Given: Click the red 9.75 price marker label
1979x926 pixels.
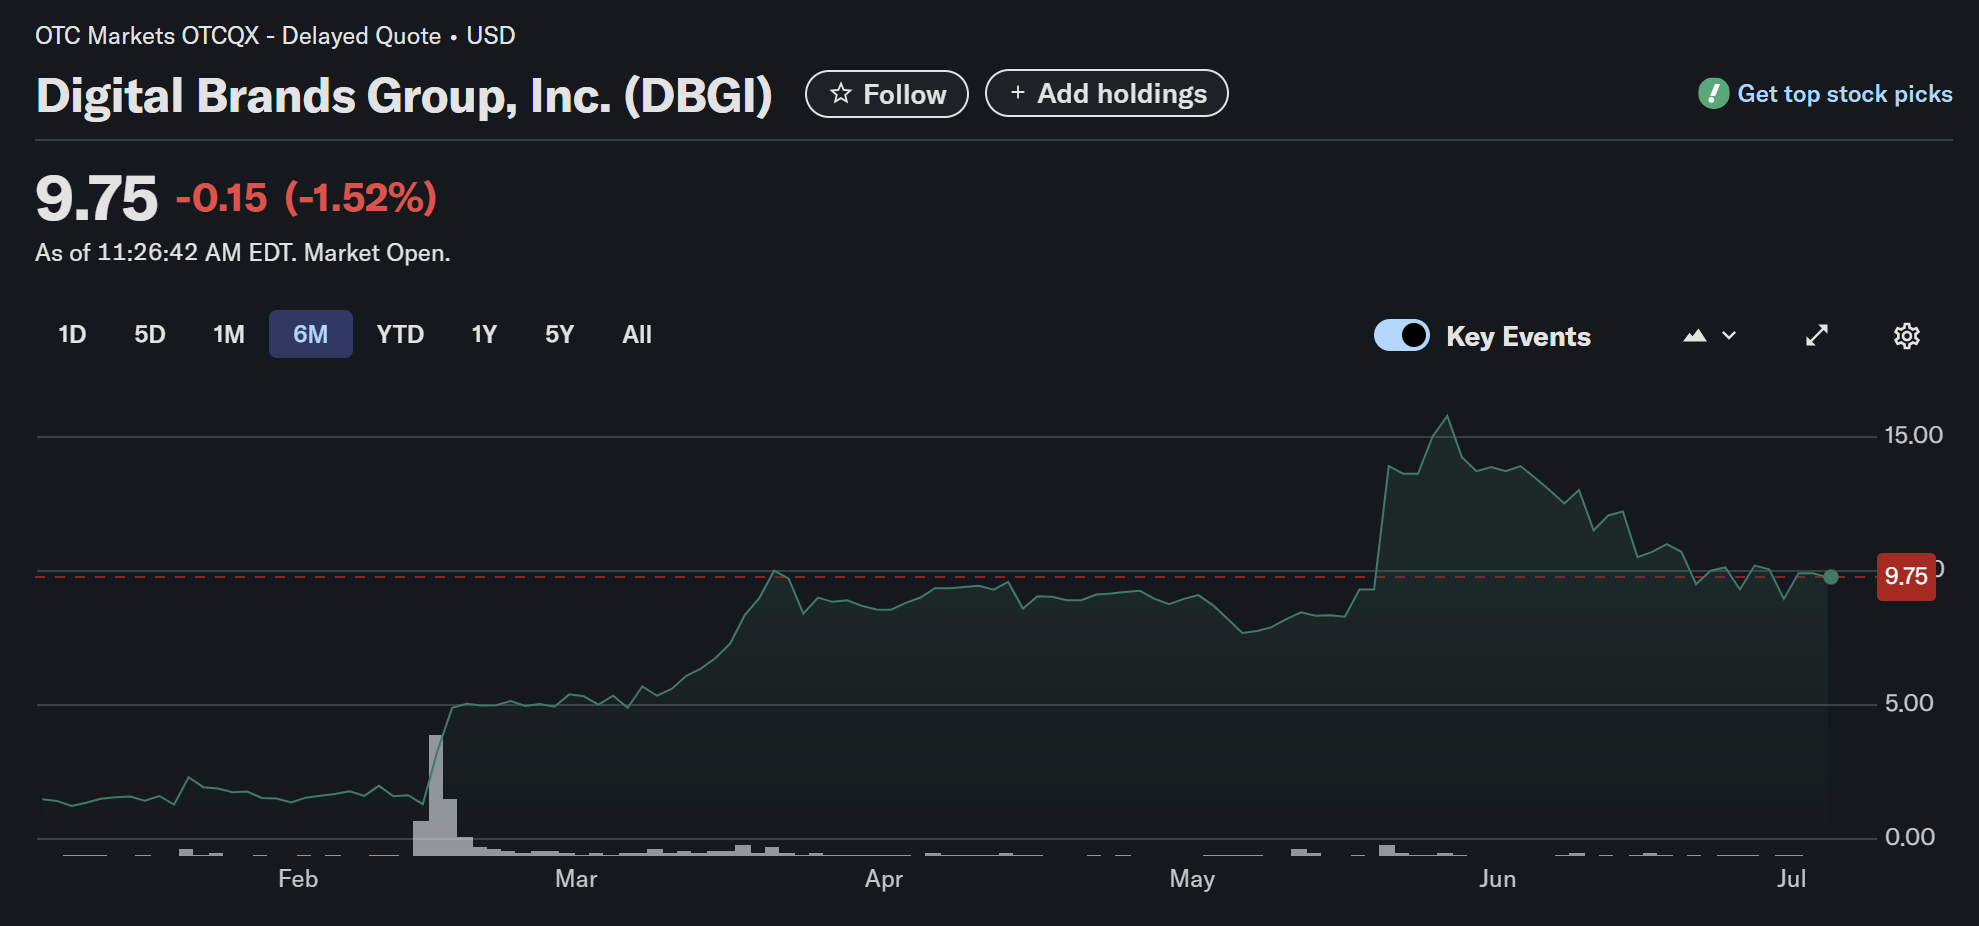Looking at the screenshot, I should point(1905,577).
